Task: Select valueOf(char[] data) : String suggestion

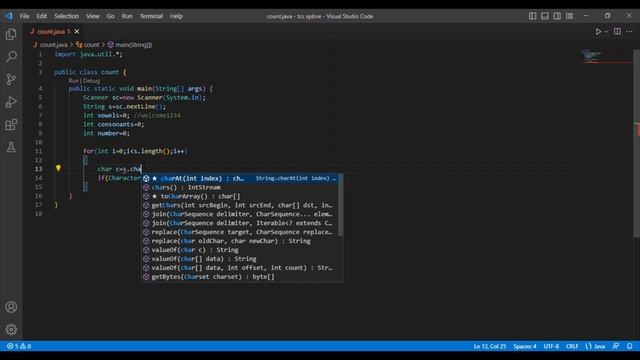Action: (240, 259)
